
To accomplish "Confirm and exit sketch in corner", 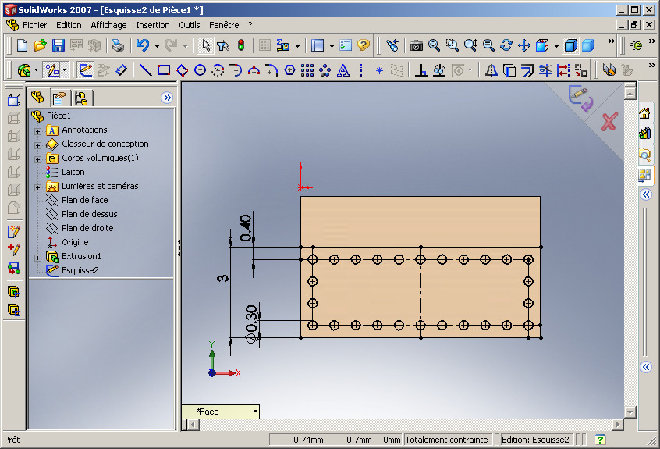I will pos(581,98).
